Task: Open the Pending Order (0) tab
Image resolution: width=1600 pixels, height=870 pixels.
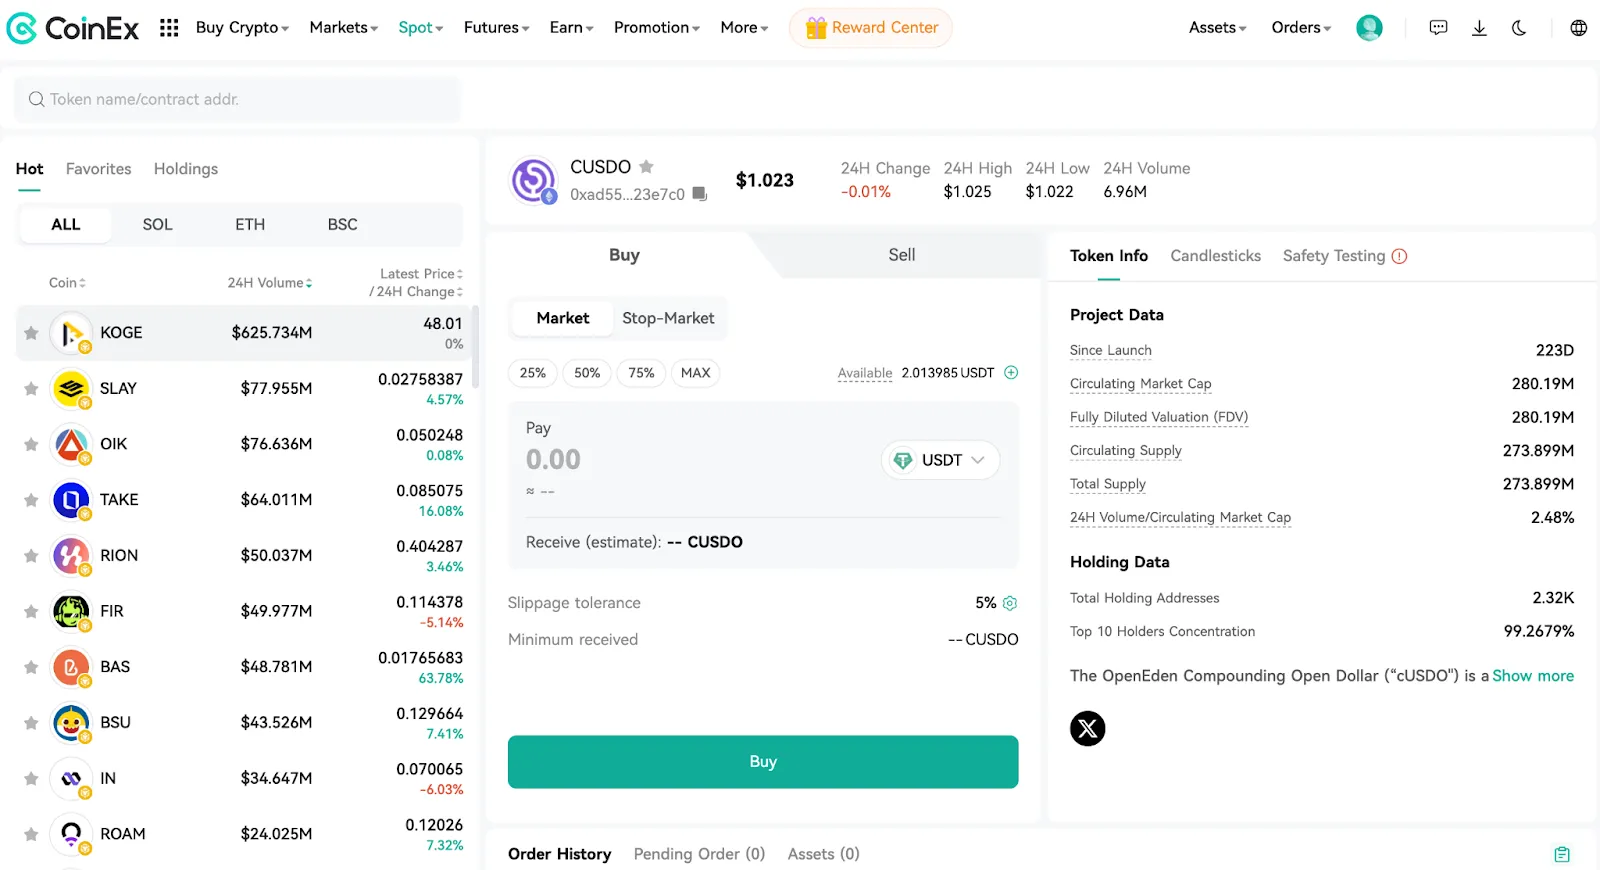Action: click(x=699, y=854)
